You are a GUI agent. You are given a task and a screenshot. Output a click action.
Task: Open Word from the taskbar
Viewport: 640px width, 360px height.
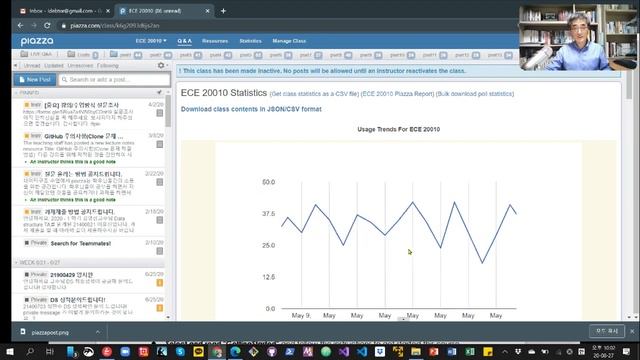tap(452, 351)
